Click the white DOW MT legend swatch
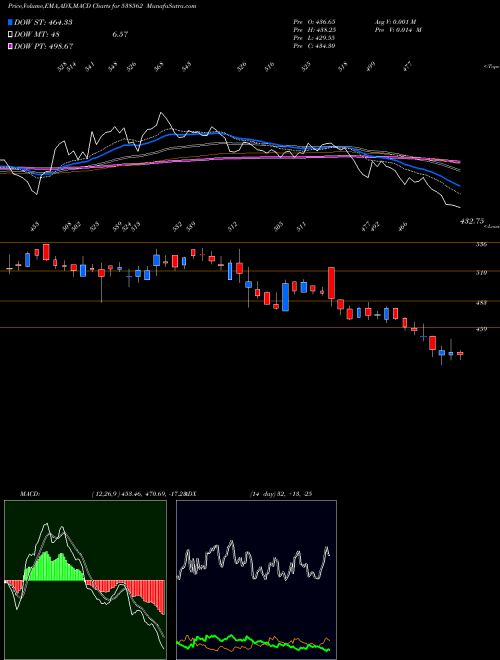Viewport: 500px width, 660px height. (x=10, y=34)
